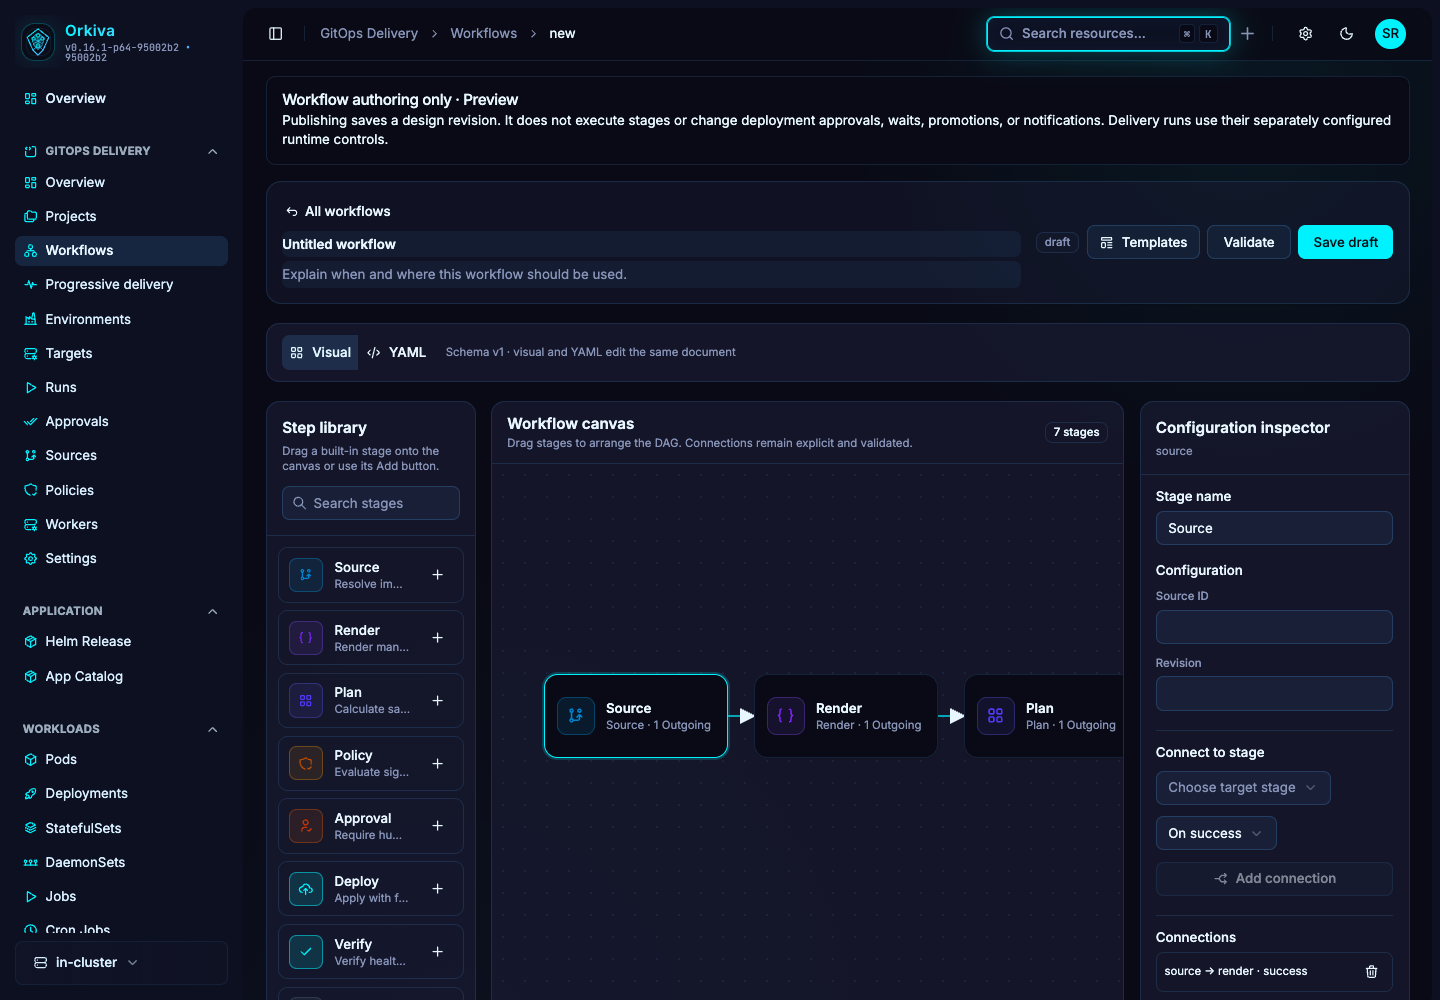Edit the Stage name field
This screenshot has width=1440, height=1000.
(1274, 528)
